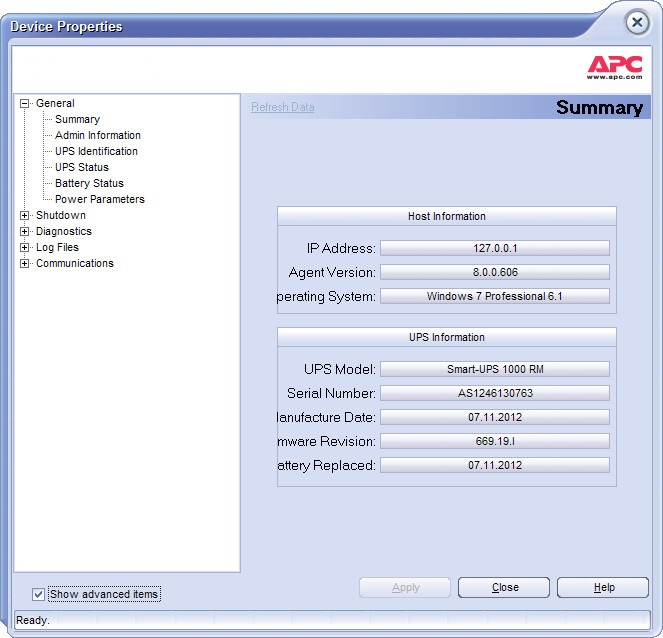Open Admin Information page
The height and width of the screenshot is (638, 663).
98,135
